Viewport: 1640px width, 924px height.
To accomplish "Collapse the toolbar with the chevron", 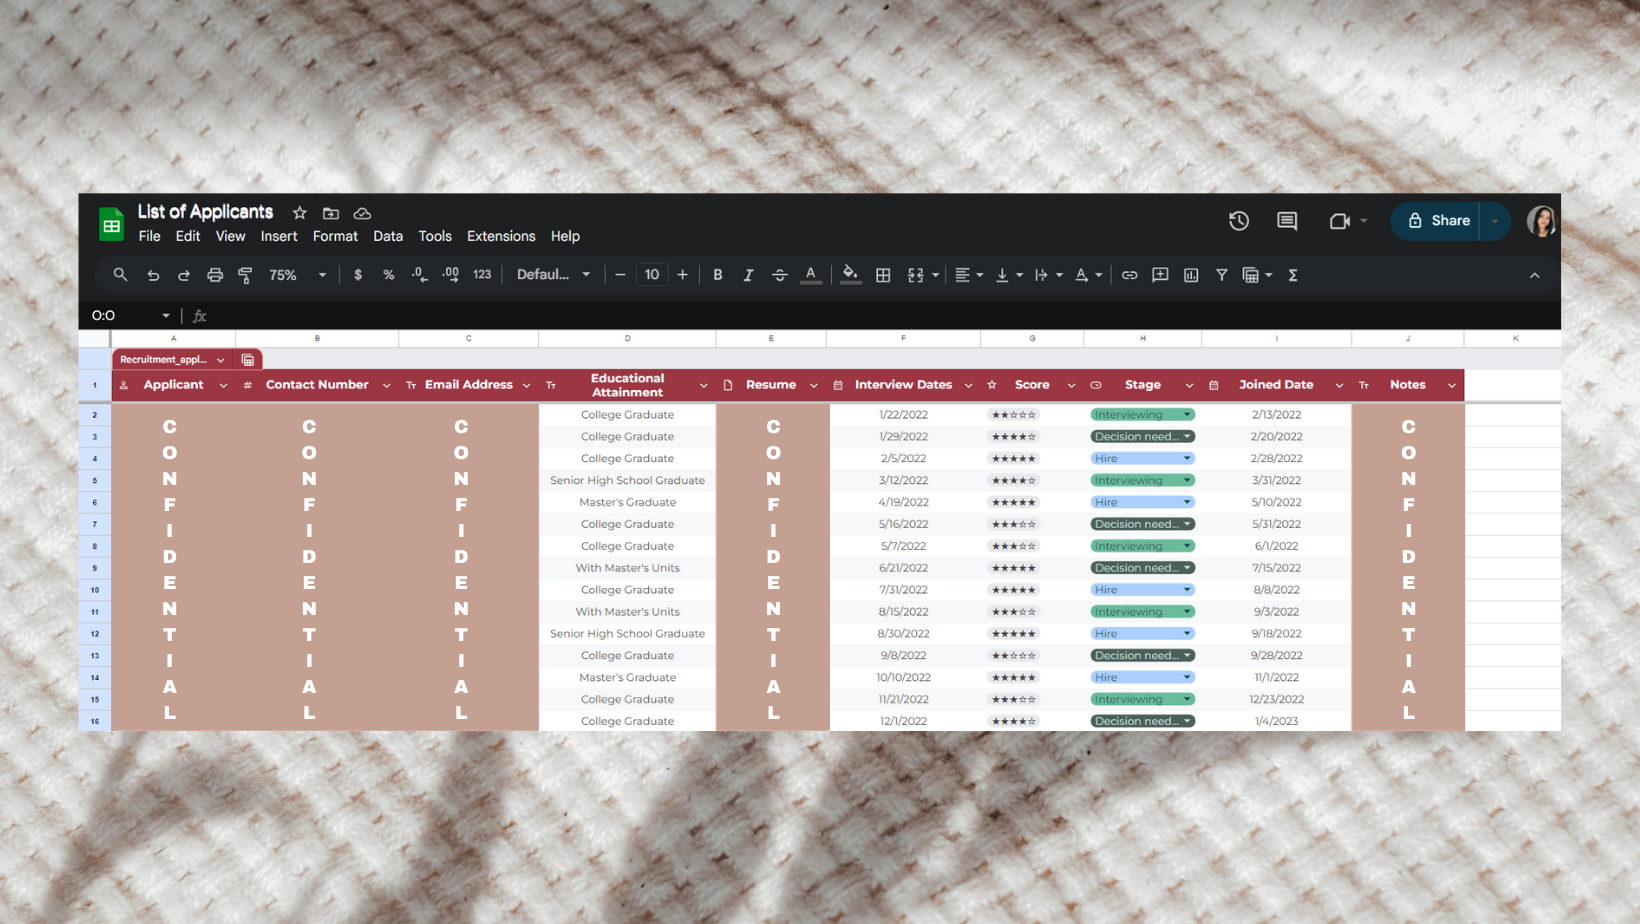I will (1535, 275).
